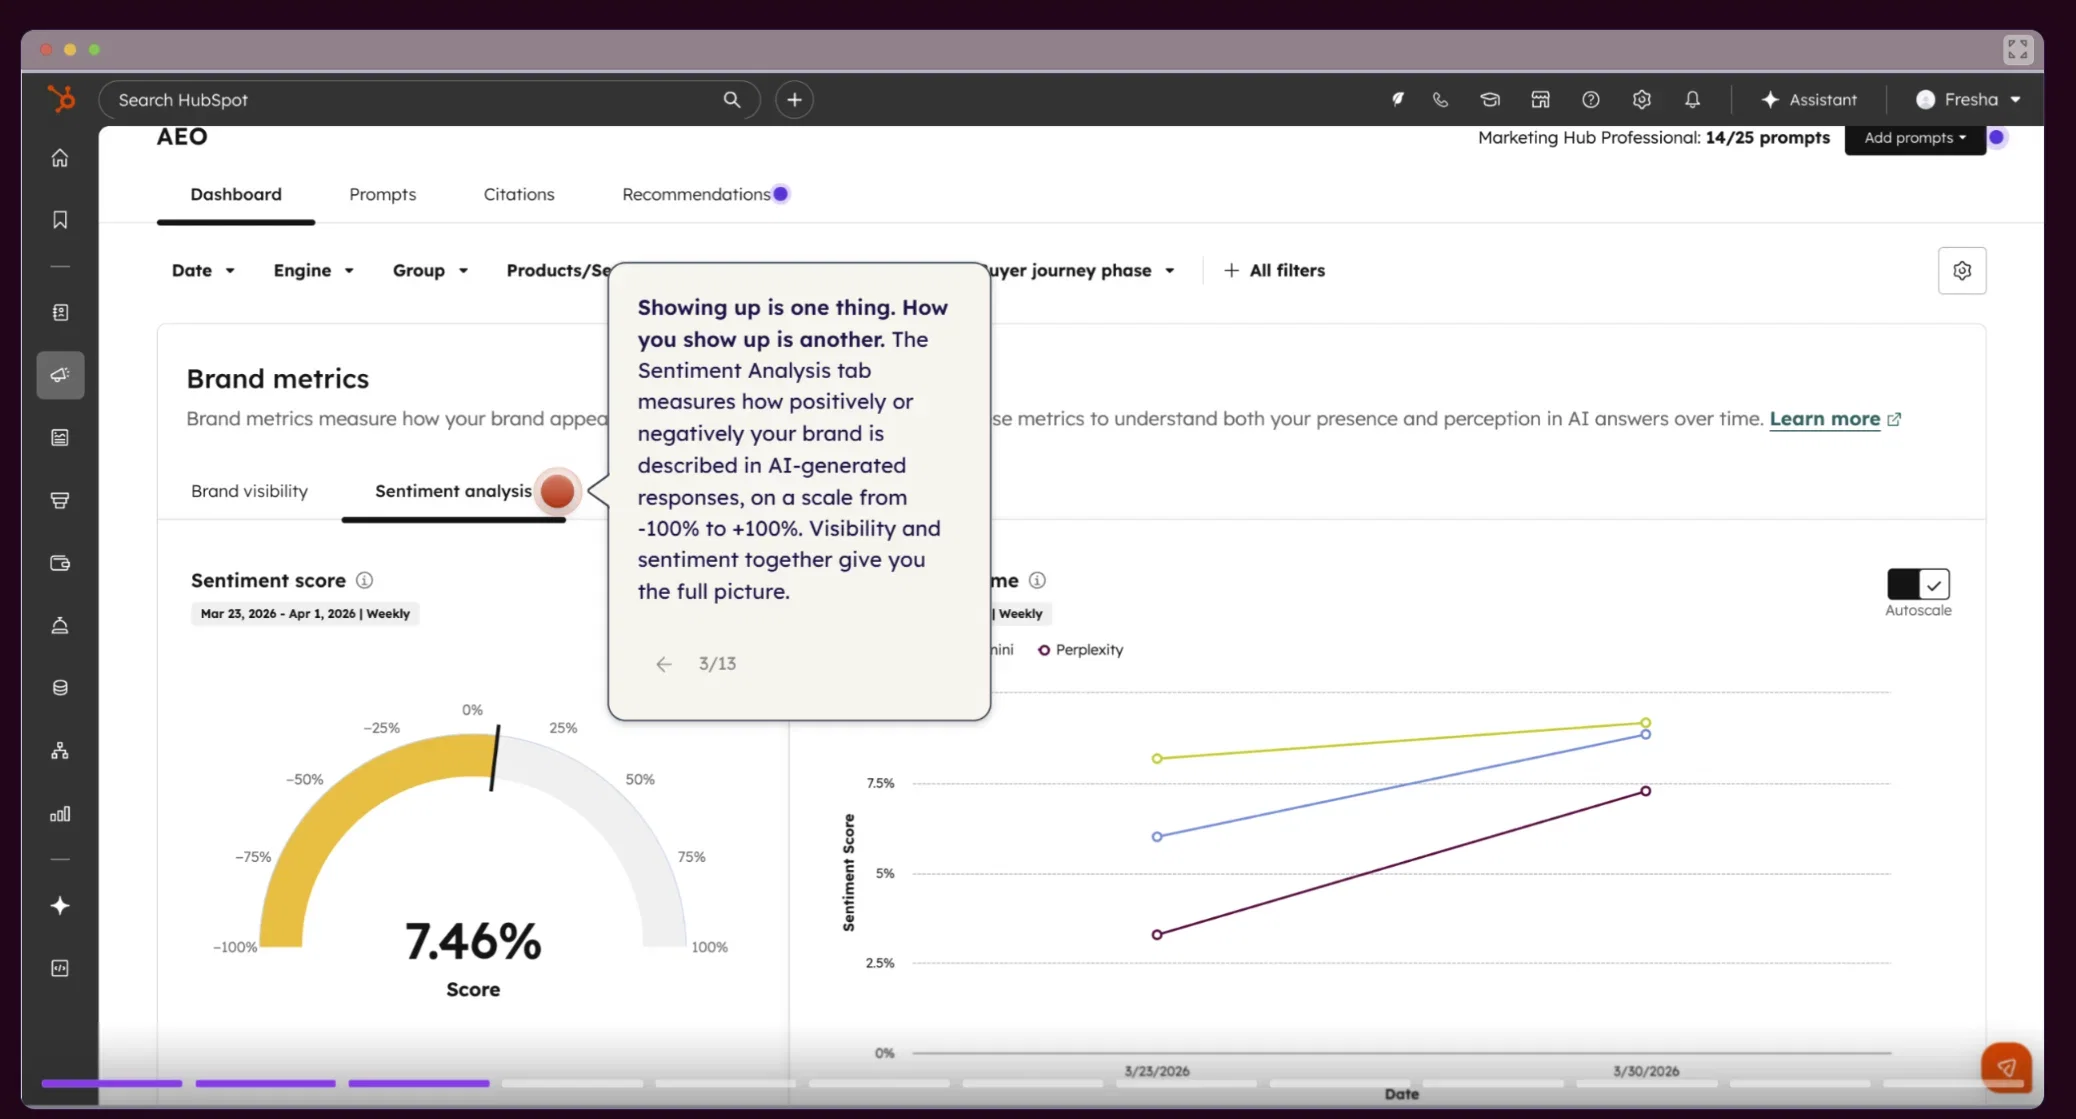Click the magnifying glass search icon
Viewport: 2076px width, 1119px height.
point(732,100)
